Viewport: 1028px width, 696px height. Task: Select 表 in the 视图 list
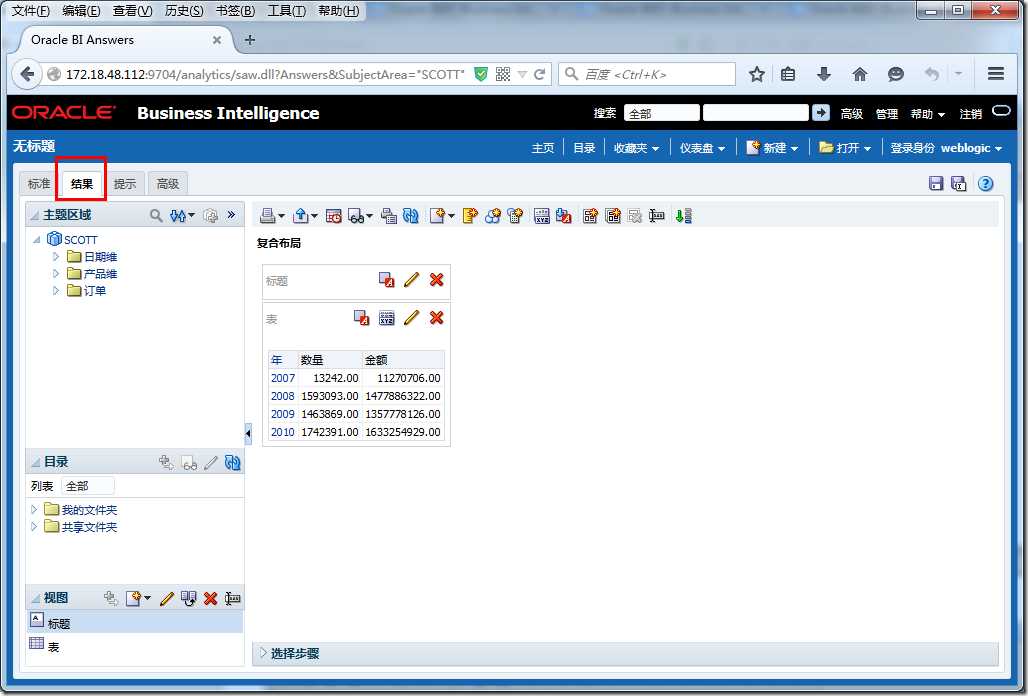point(134,646)
